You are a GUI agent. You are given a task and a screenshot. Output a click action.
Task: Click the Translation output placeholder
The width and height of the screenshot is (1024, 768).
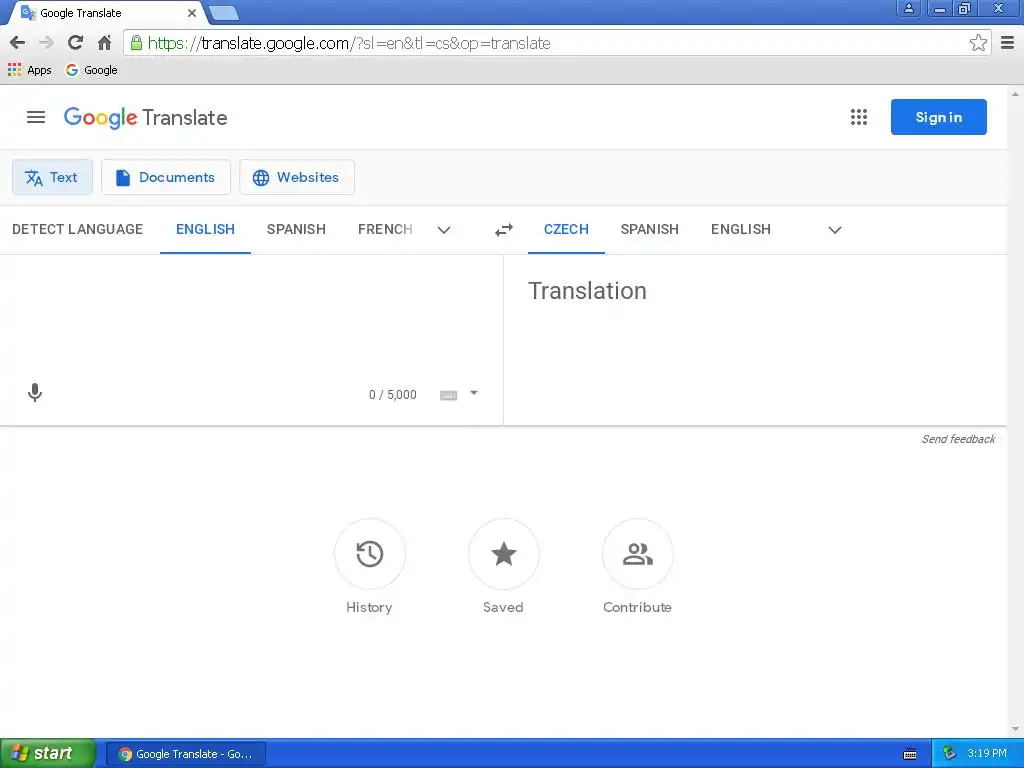pos(587,291)
